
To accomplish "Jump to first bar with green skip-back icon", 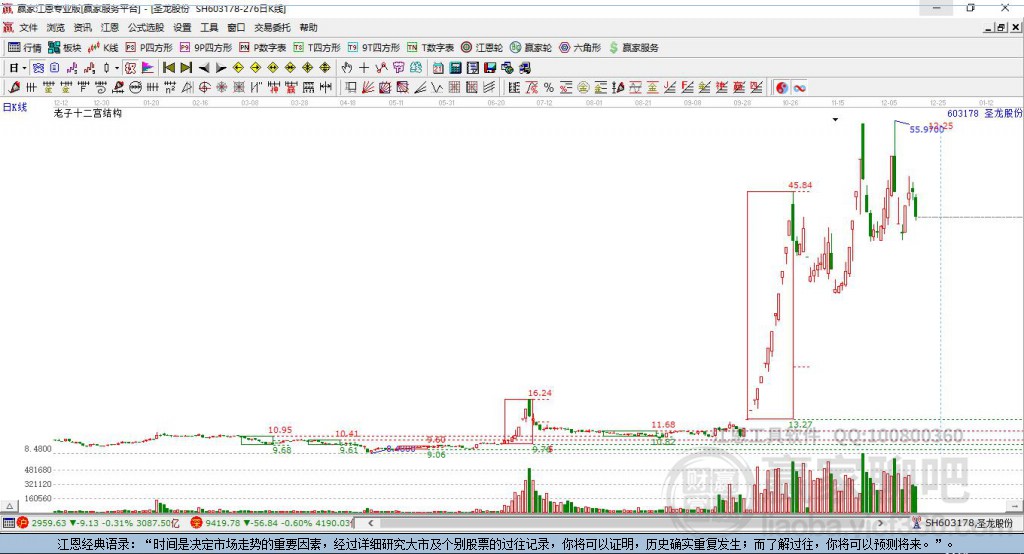I will click(168, 68).
